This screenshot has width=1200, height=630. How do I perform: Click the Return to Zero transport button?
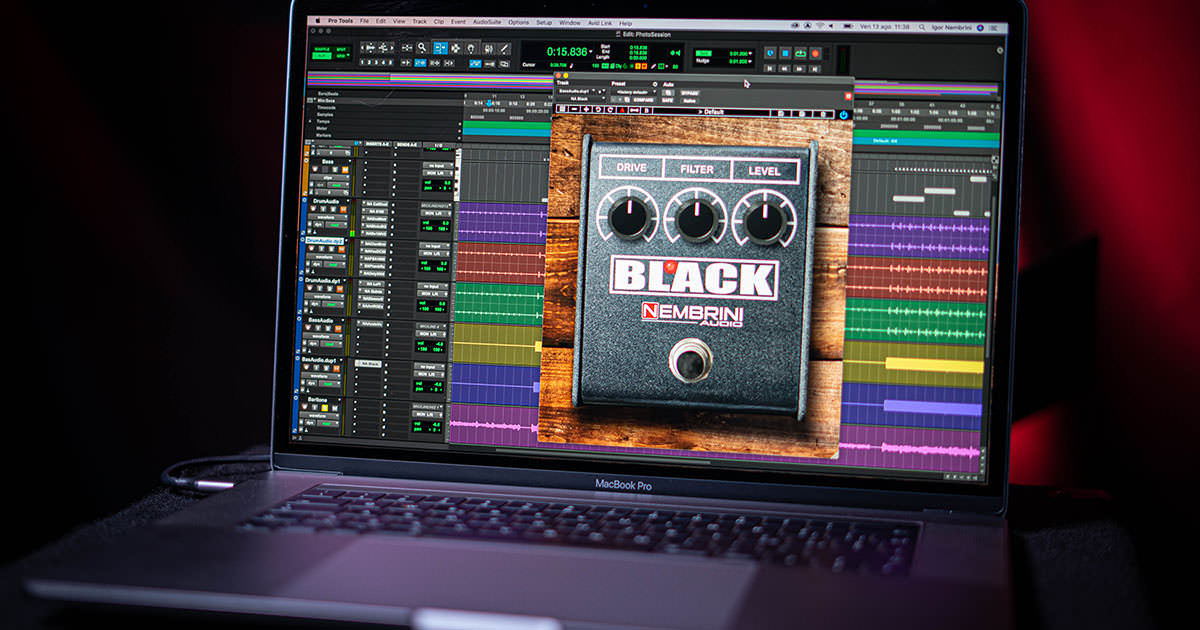pyautogui.click(x=769, y=69)
